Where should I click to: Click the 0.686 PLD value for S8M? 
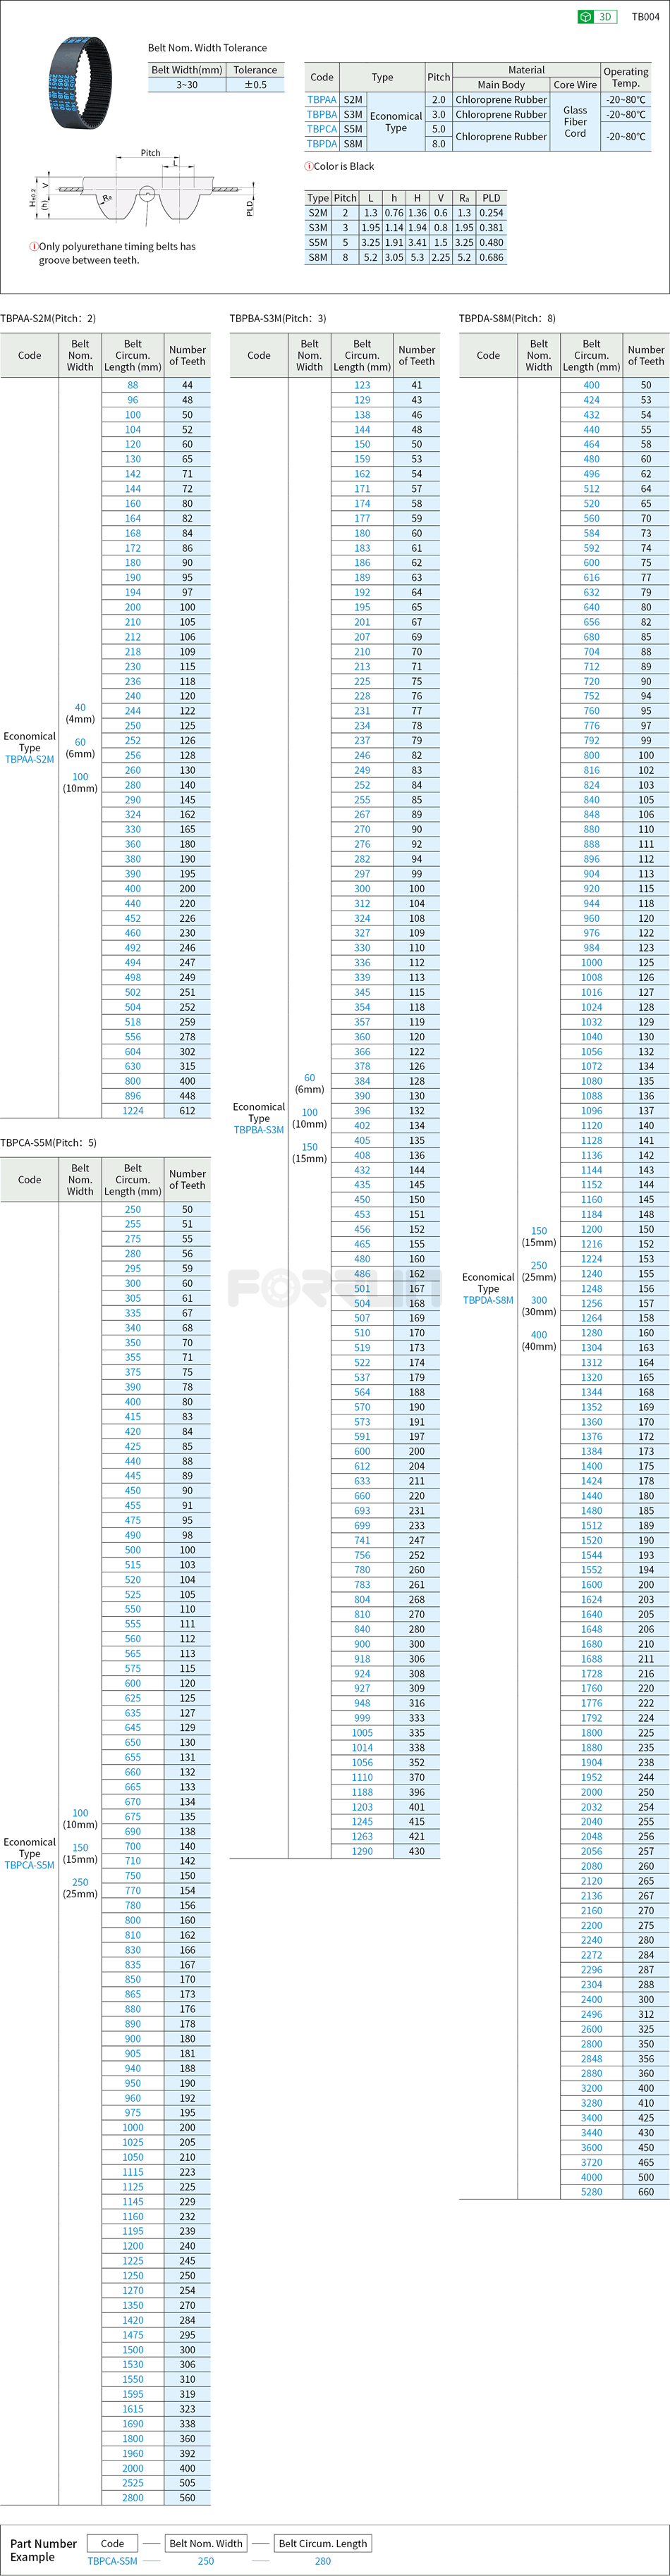(x=491, y=257)
